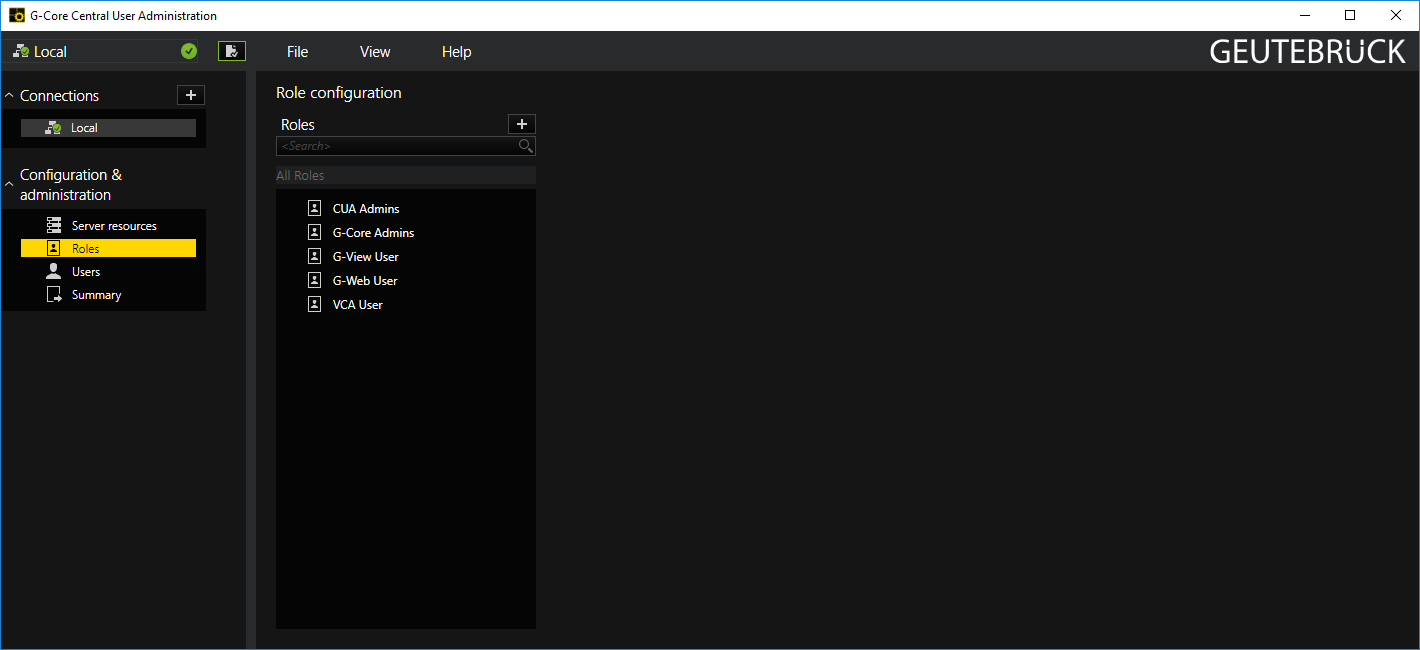Add a new role with plus button
The image size is (1420, 650).
[x=522, y=124]
